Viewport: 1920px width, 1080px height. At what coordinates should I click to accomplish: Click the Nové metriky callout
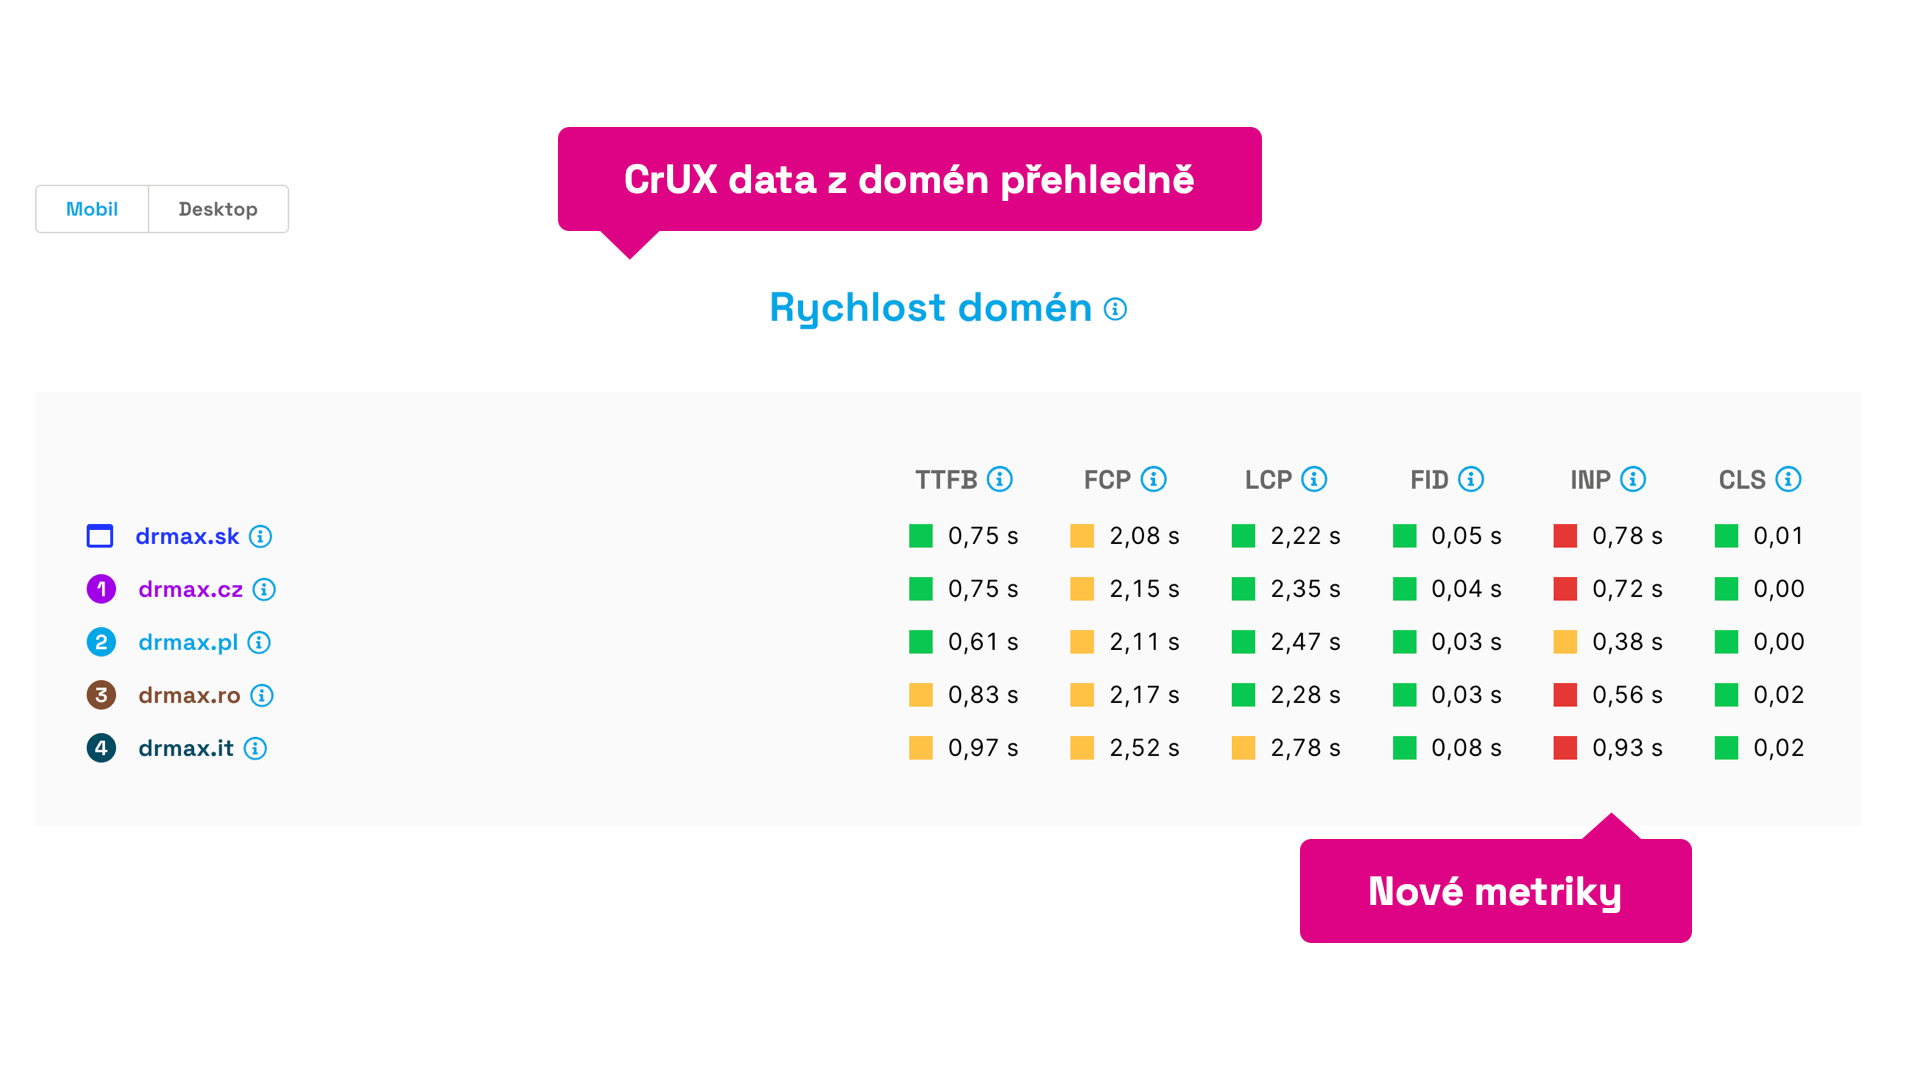(x=1494, y=890)
